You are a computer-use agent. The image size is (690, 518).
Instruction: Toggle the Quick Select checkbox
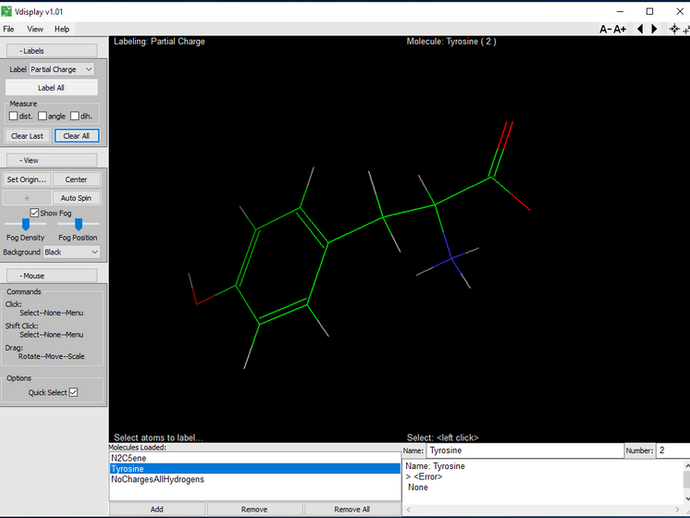73,392
